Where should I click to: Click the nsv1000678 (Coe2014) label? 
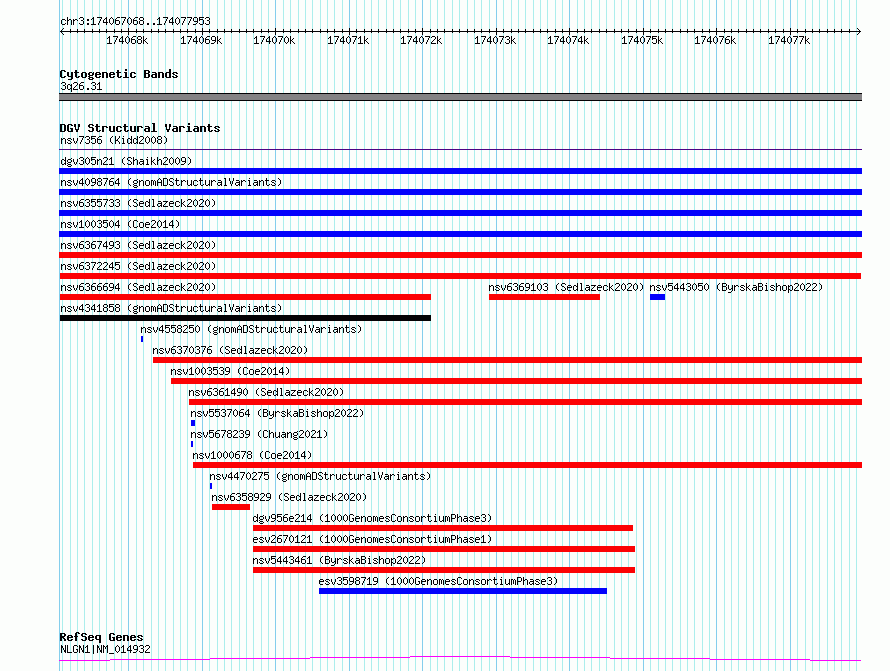pos(252,455)
